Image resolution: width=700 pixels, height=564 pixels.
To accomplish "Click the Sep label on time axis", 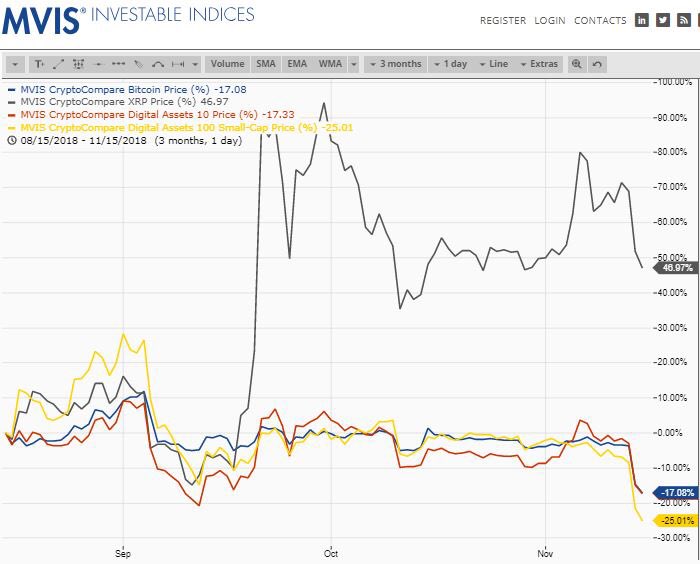I will coord(123,554).
